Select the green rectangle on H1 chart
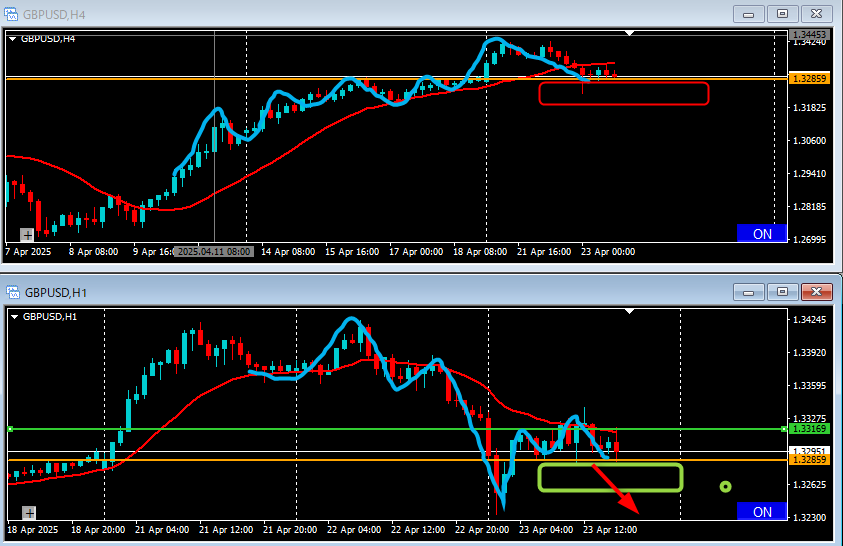This screenshot has width=843, height=546. (x=609, y=477)
